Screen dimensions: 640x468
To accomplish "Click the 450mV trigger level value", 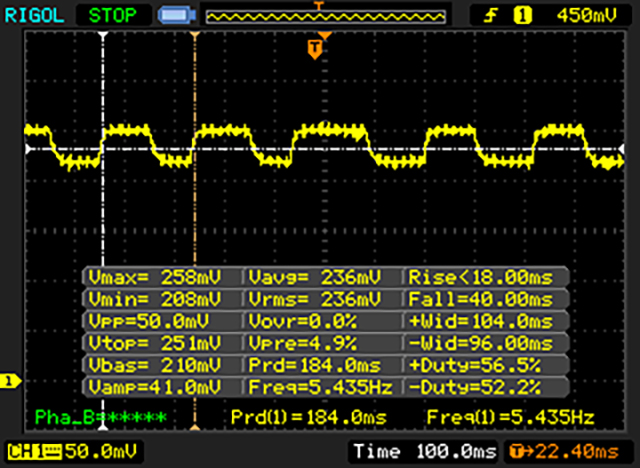I will click(587, 16).
